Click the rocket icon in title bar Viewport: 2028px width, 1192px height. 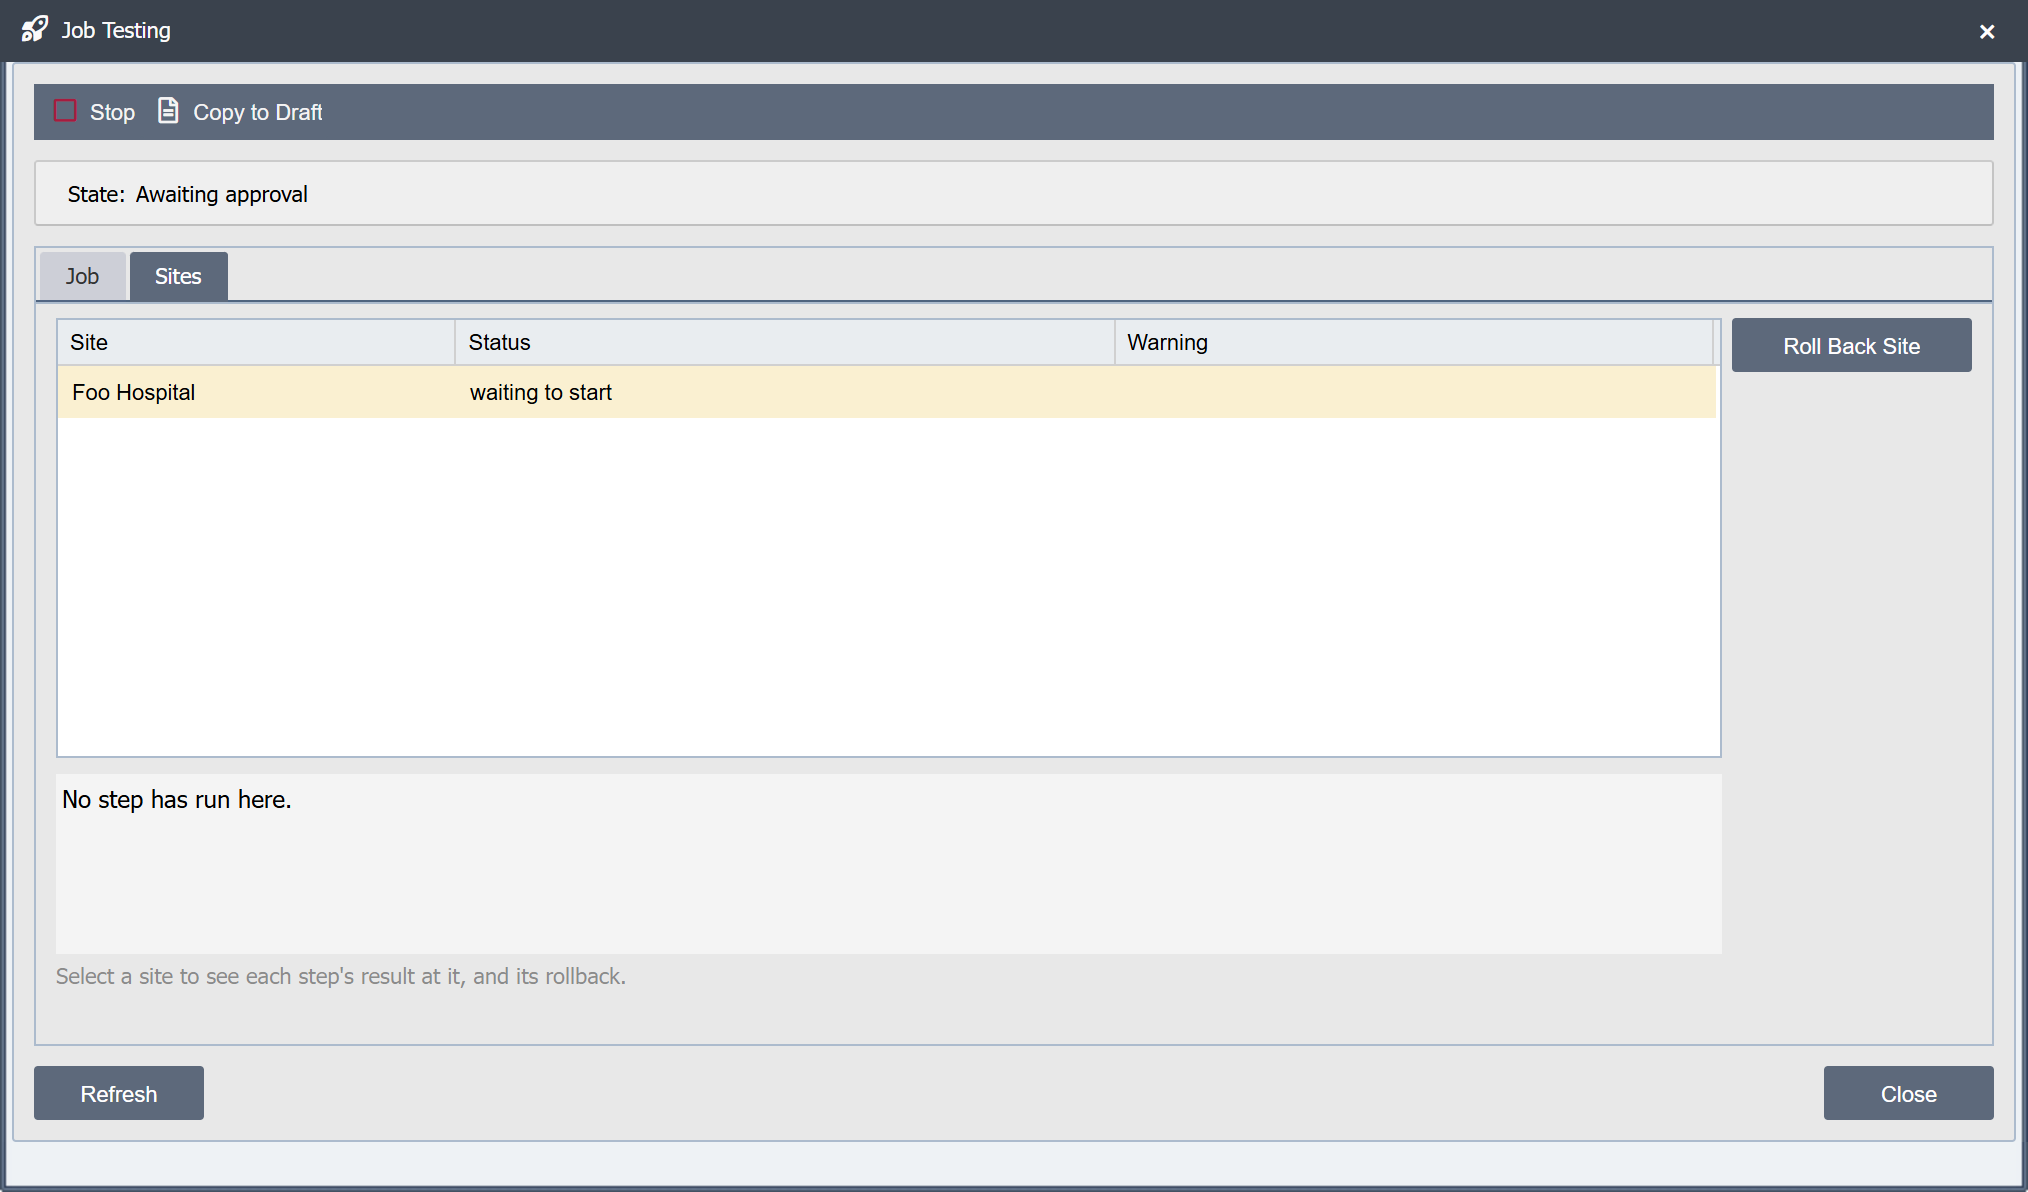tap(35, 30)
